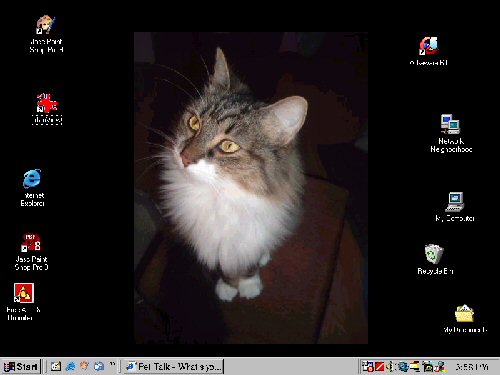The width and height of the screenshot is (500, 375).
Task: Open the volume speaker tray icon
Action: [x=390, y=367]
